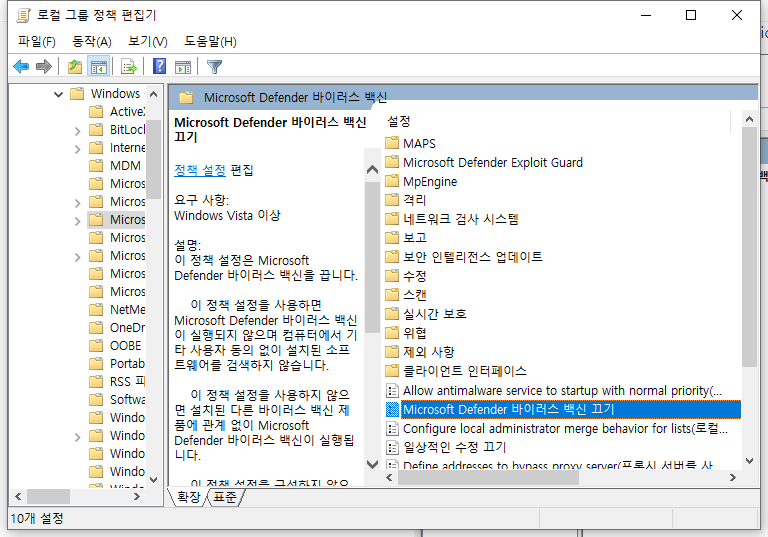
Task: Open Microsoft Defender Exploit Guard folder
Action: (484, 162)
